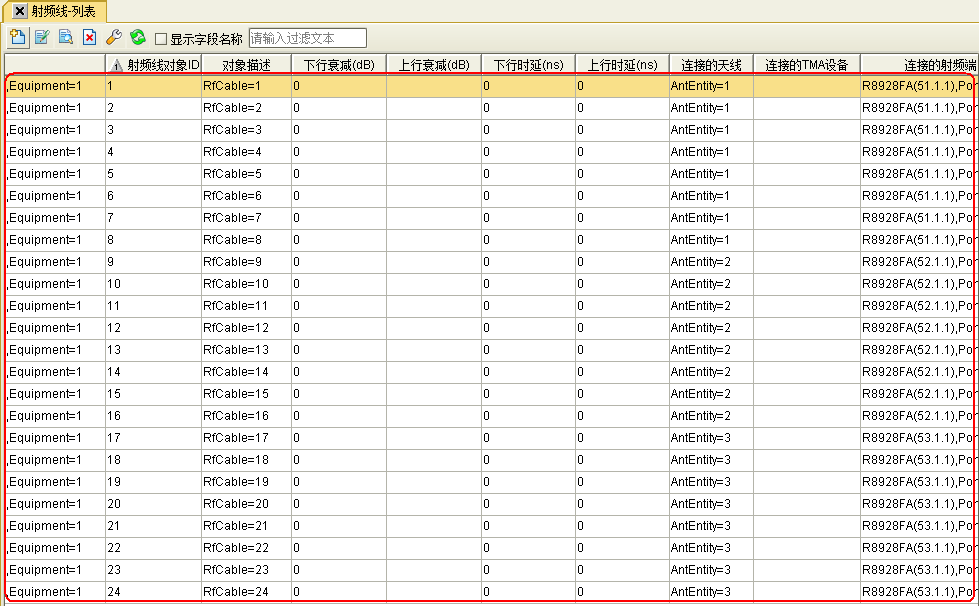Viewport: 979px width, 606px height.
Task: Click AntEntity=2 in the RfCable=16 row
Action: point(711,416)
